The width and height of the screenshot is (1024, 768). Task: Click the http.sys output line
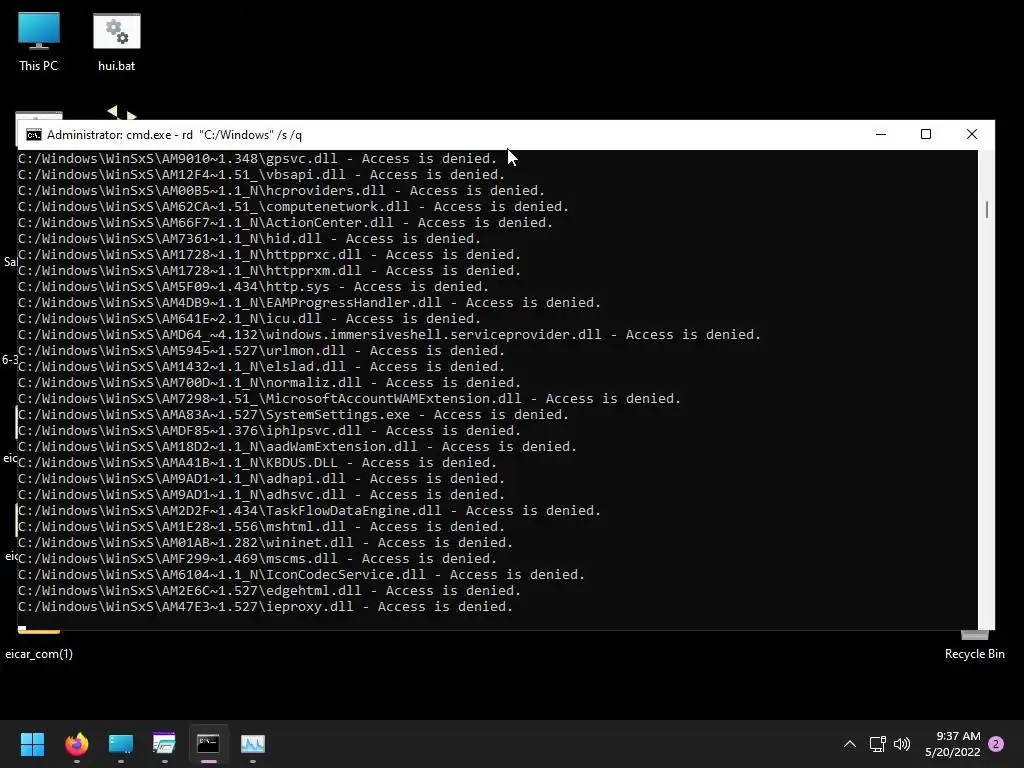coord(253,287)
